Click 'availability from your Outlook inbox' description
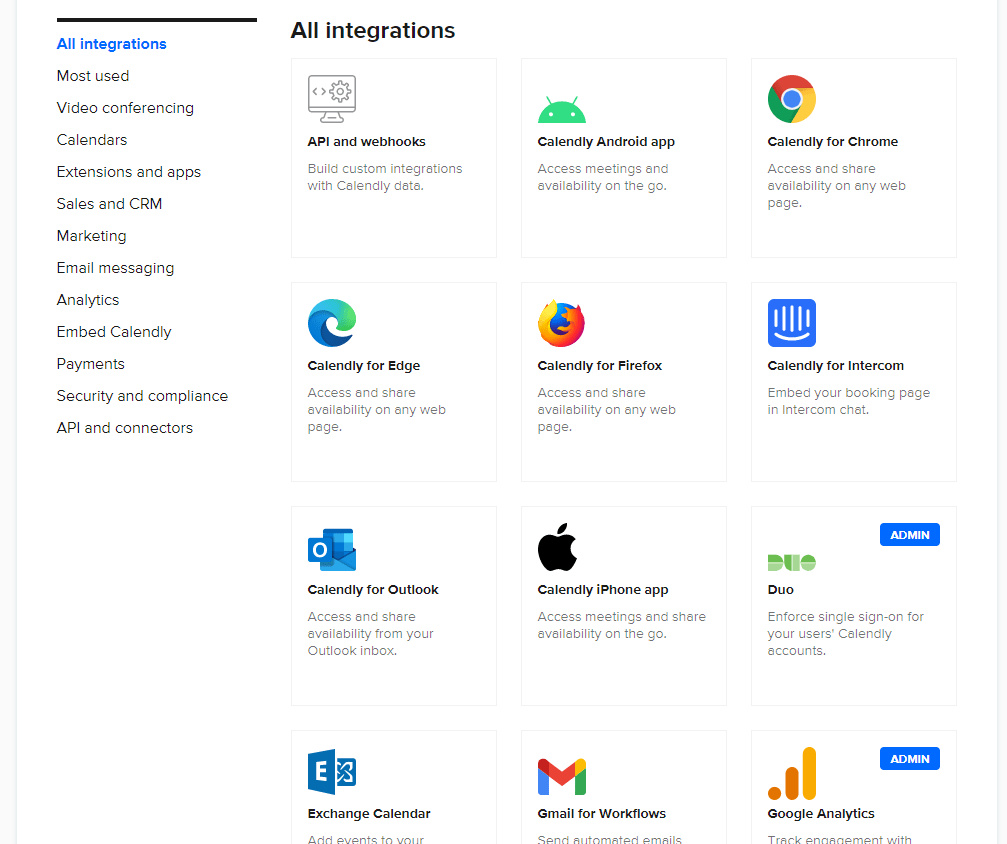The width and height of the screenshot is (1007, 844). (x=371, y=633)
